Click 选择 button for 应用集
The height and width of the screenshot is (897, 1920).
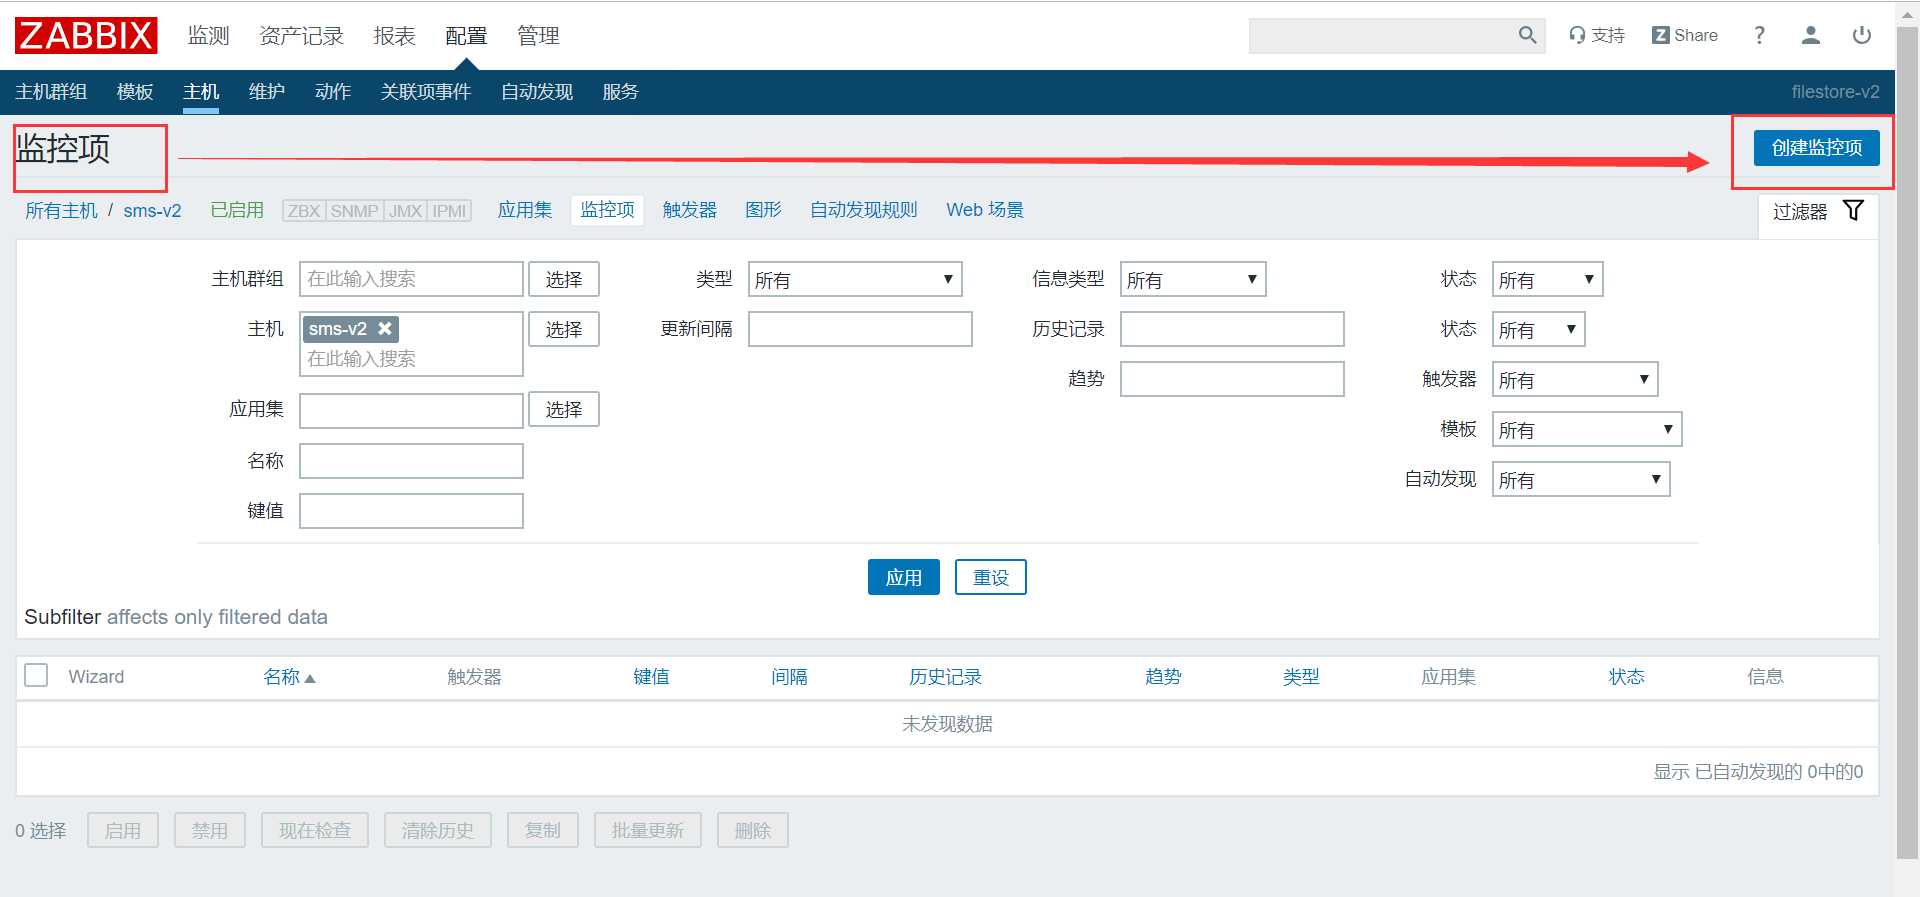[564, 409]
